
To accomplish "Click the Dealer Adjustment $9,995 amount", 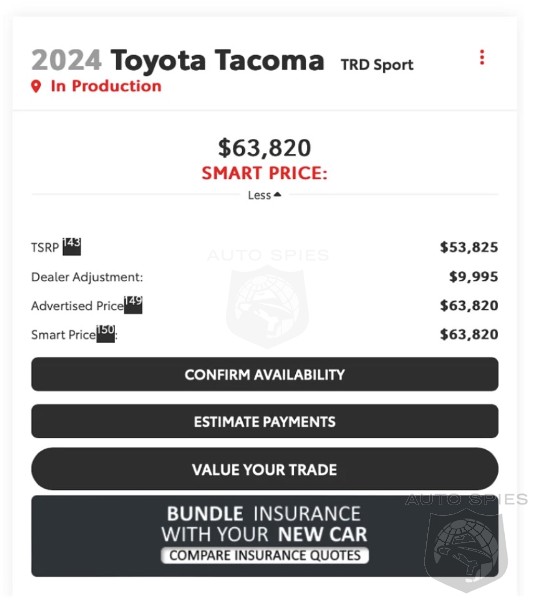I will [474, 276].
